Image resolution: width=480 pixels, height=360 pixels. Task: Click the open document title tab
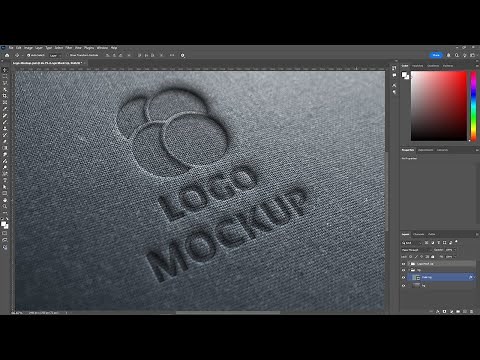click(x=48, y=63)
